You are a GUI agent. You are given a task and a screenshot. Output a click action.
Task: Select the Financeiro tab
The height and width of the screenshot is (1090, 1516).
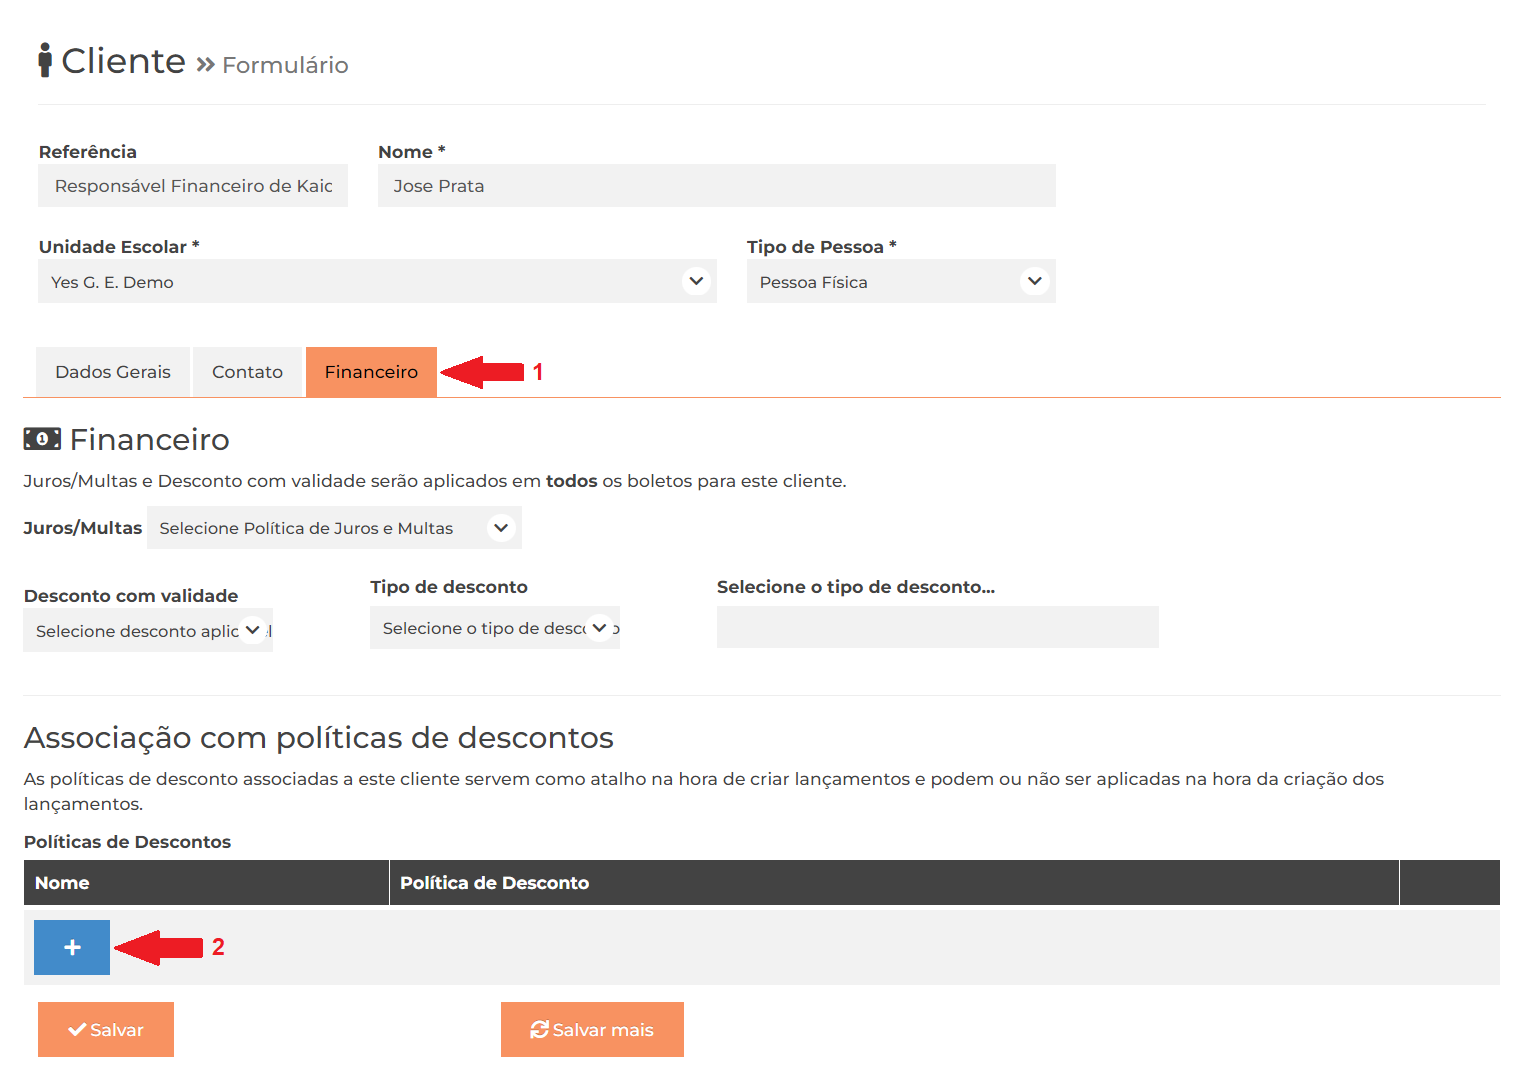371,372
